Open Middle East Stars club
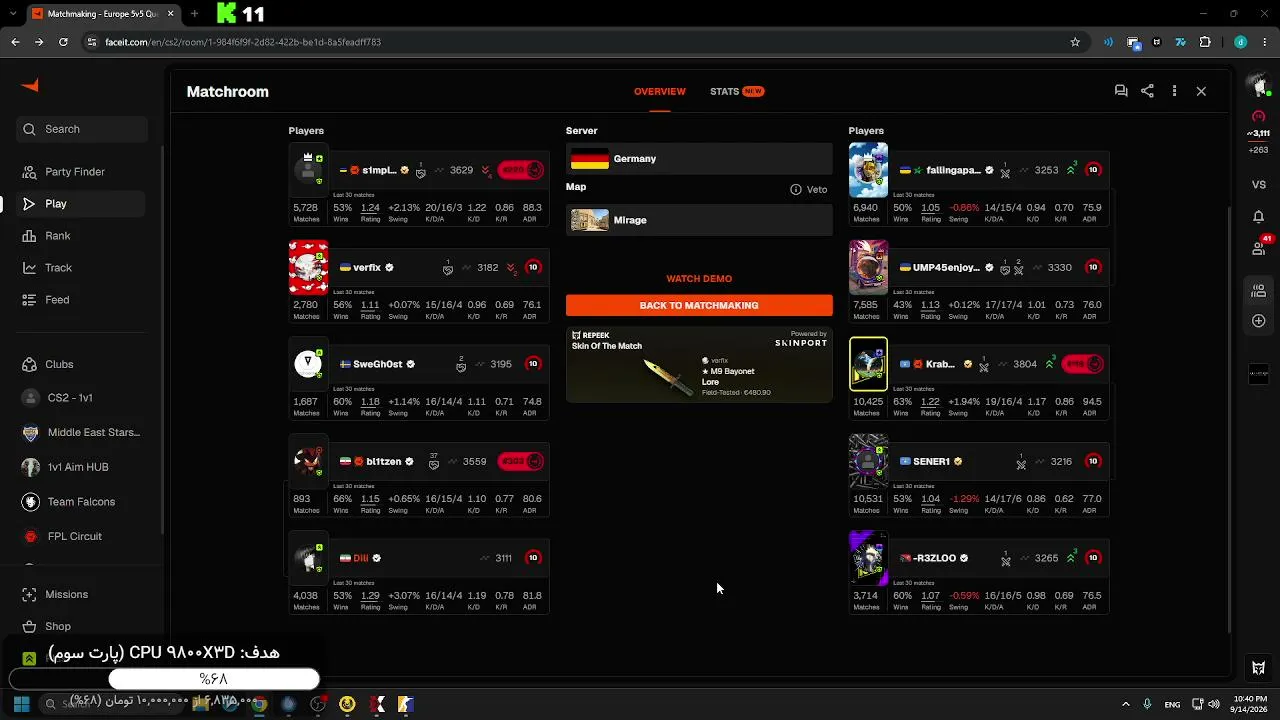 point(81,433)
